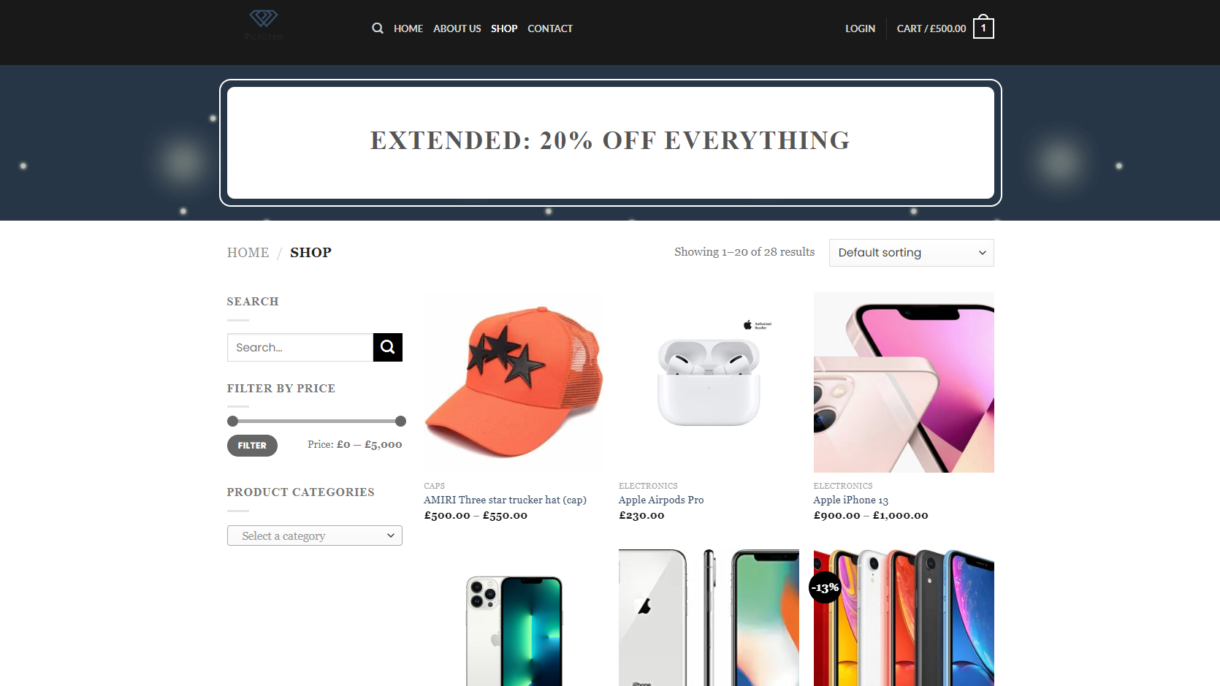Submit search with black magnifier button
The width and height of the screenshot is (1220, 686).
[x=388, y=347]
